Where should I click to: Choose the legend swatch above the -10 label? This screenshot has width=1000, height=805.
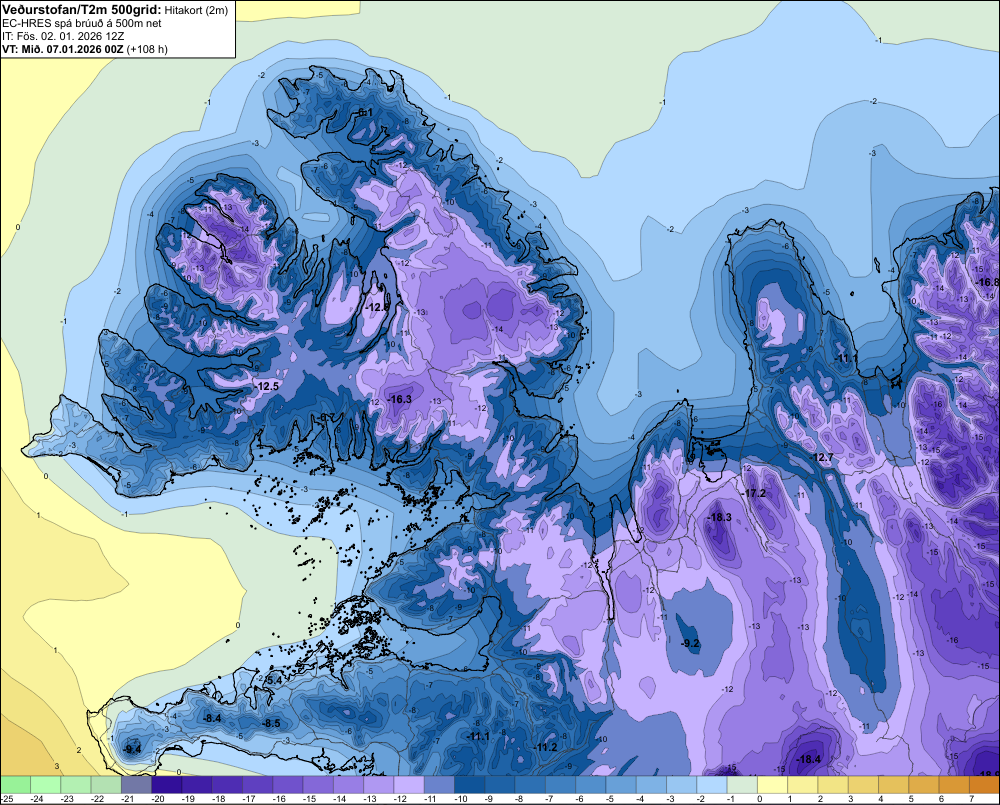(471, 785)
